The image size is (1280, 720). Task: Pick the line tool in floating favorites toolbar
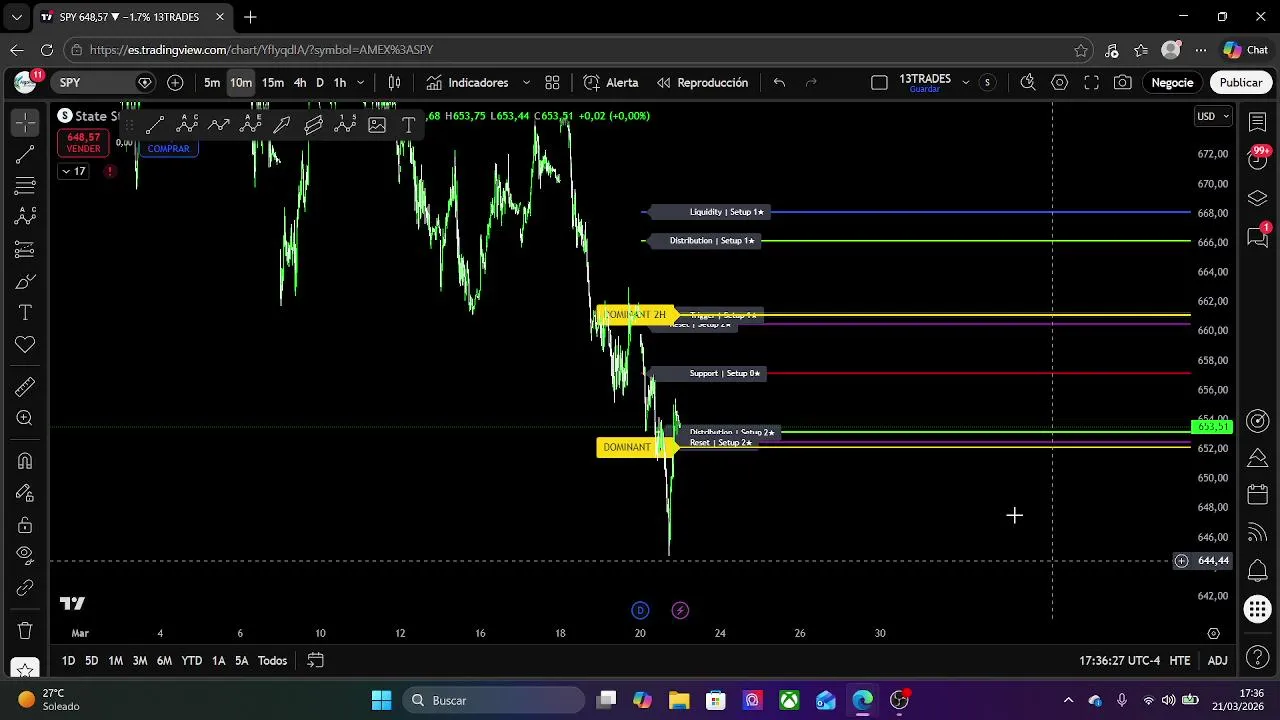tap(155, 125)
